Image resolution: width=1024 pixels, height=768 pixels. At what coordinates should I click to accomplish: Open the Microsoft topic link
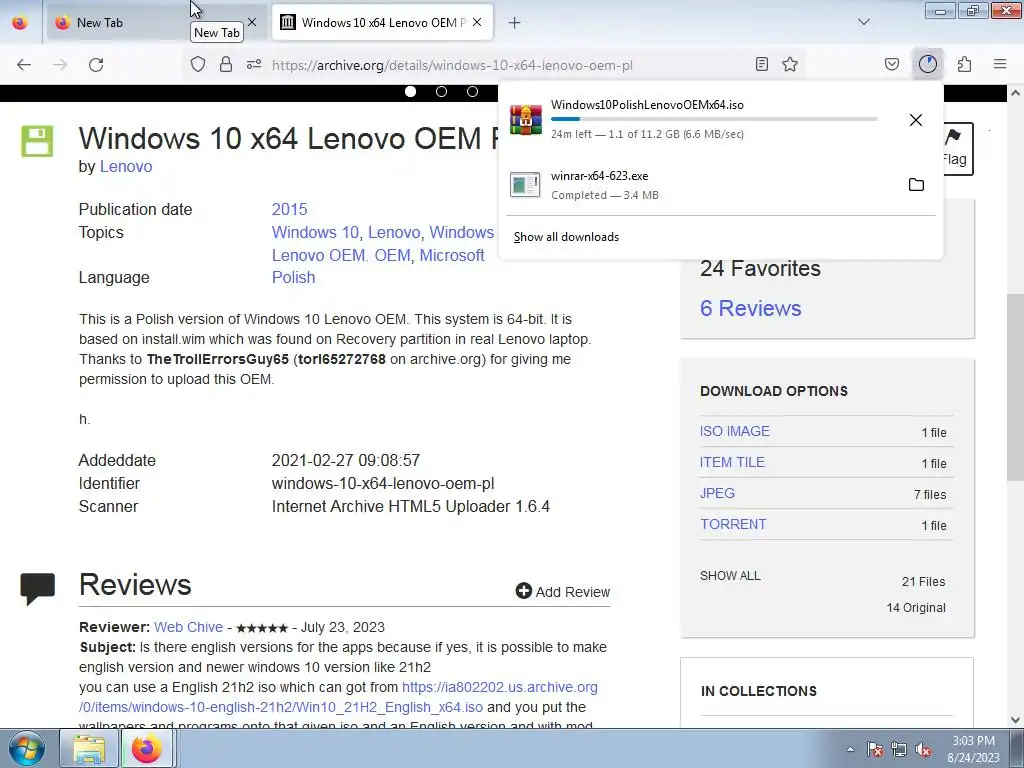tap(452, 255)
